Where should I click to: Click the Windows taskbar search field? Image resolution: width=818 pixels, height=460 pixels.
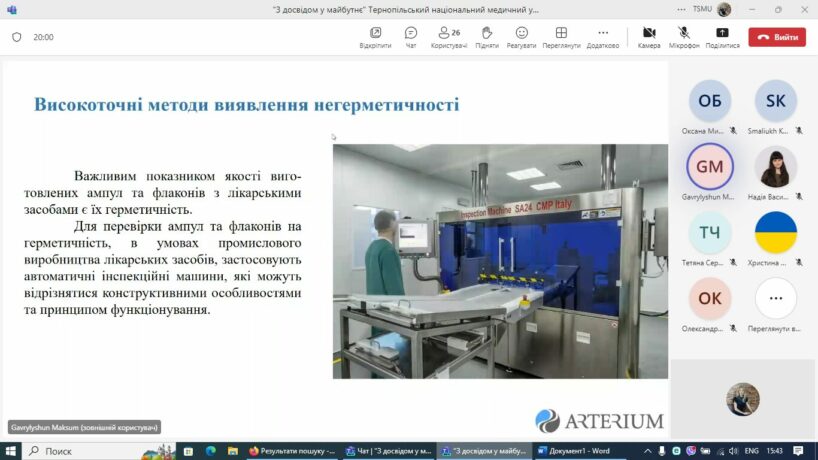click(80, 451)
